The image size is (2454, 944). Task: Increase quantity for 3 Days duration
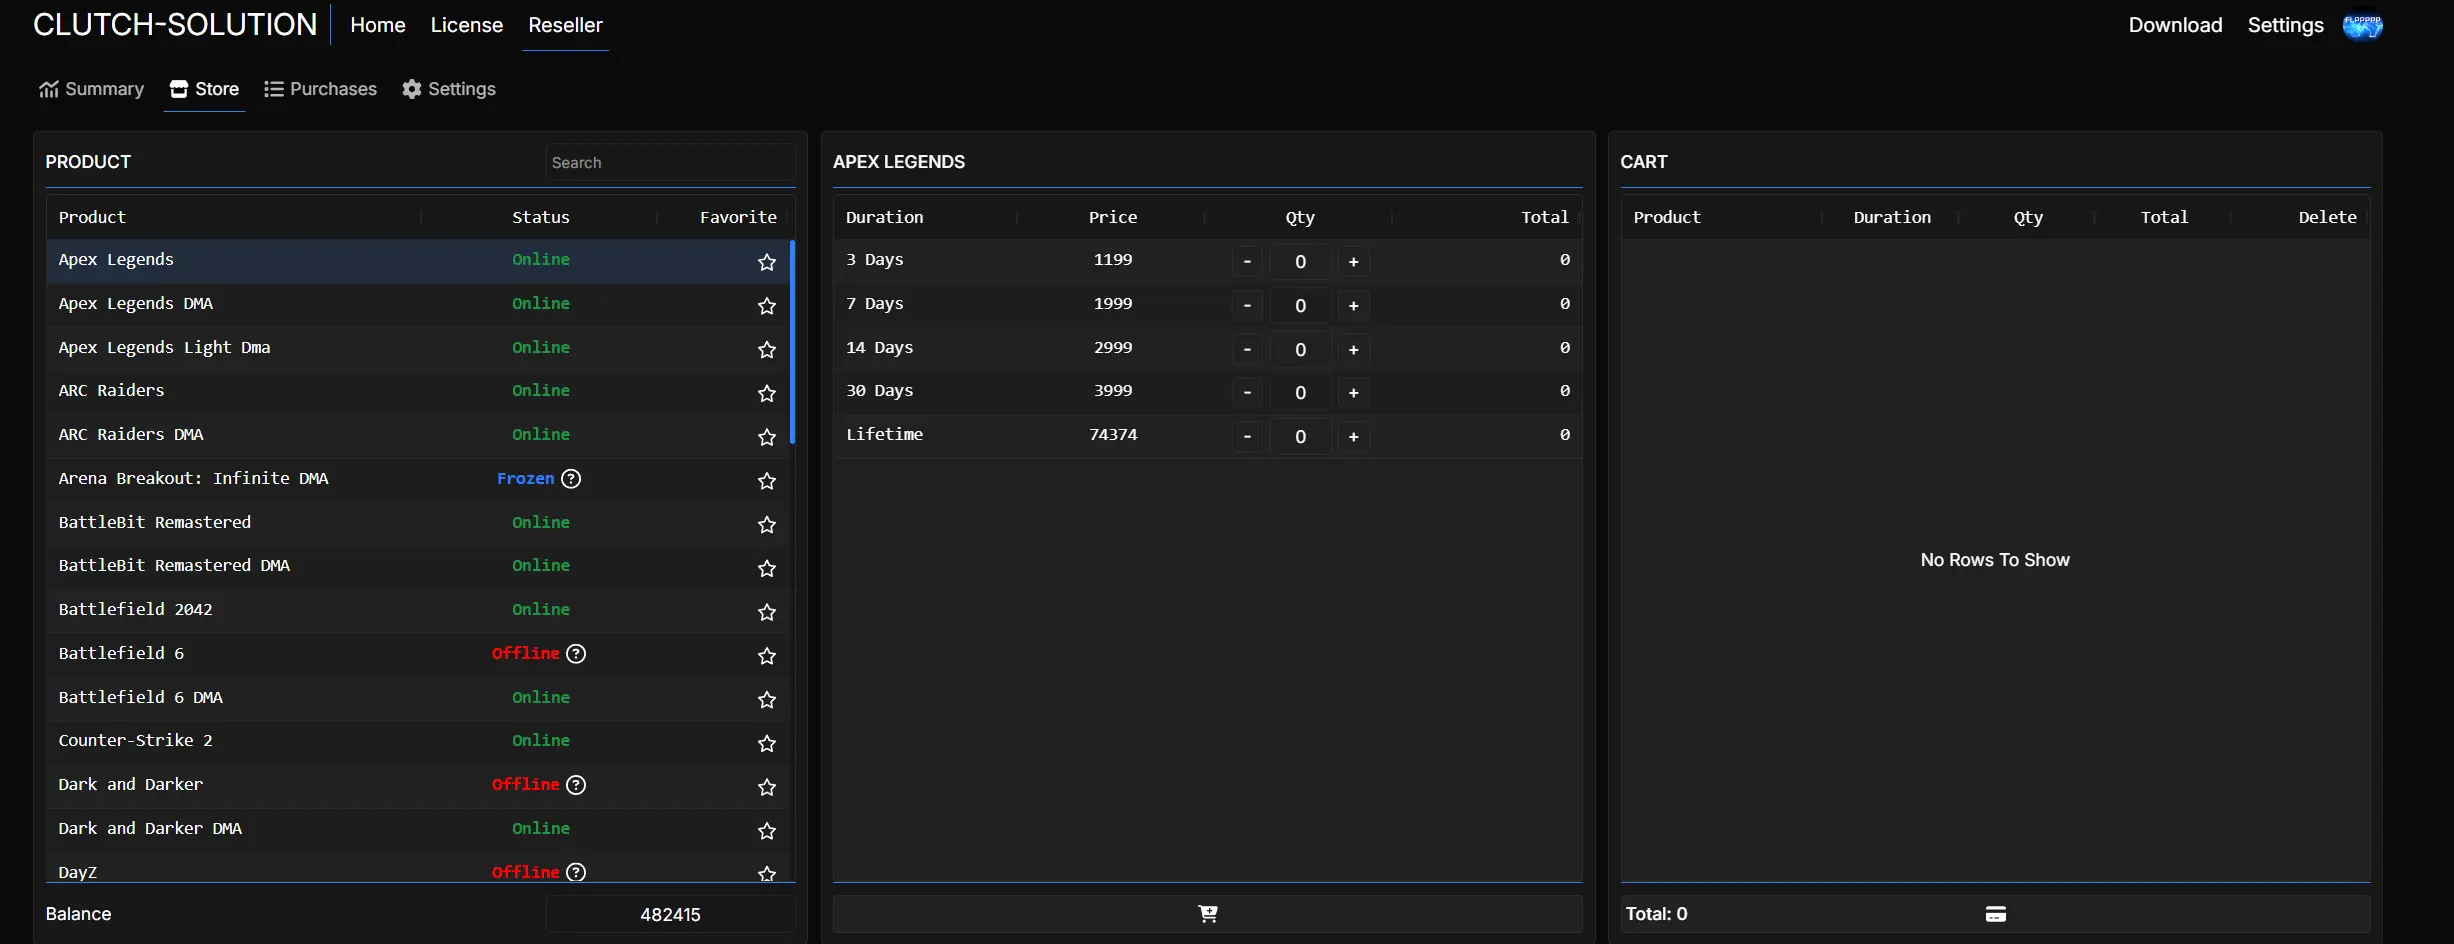(1353, 262)
